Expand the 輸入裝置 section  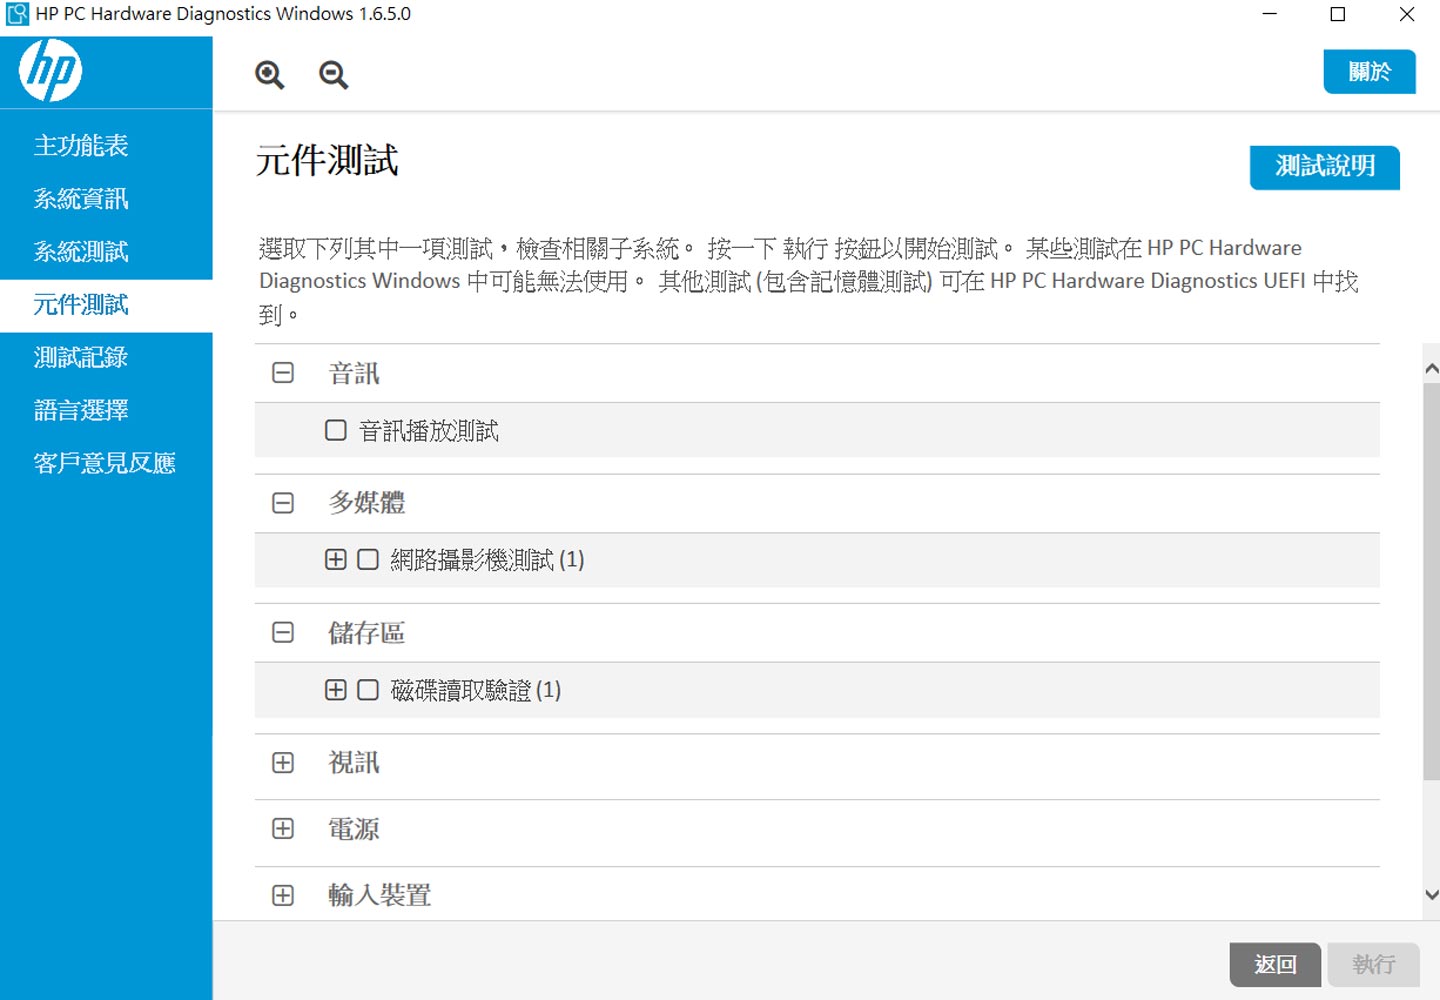click(283, 895)
